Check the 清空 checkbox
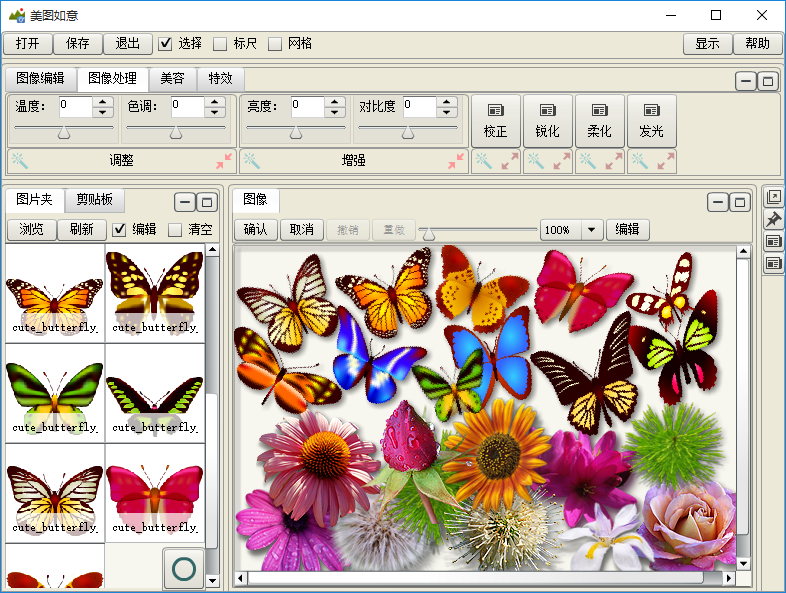The height and width of the screenshot is (593, 786). [174, 230]
